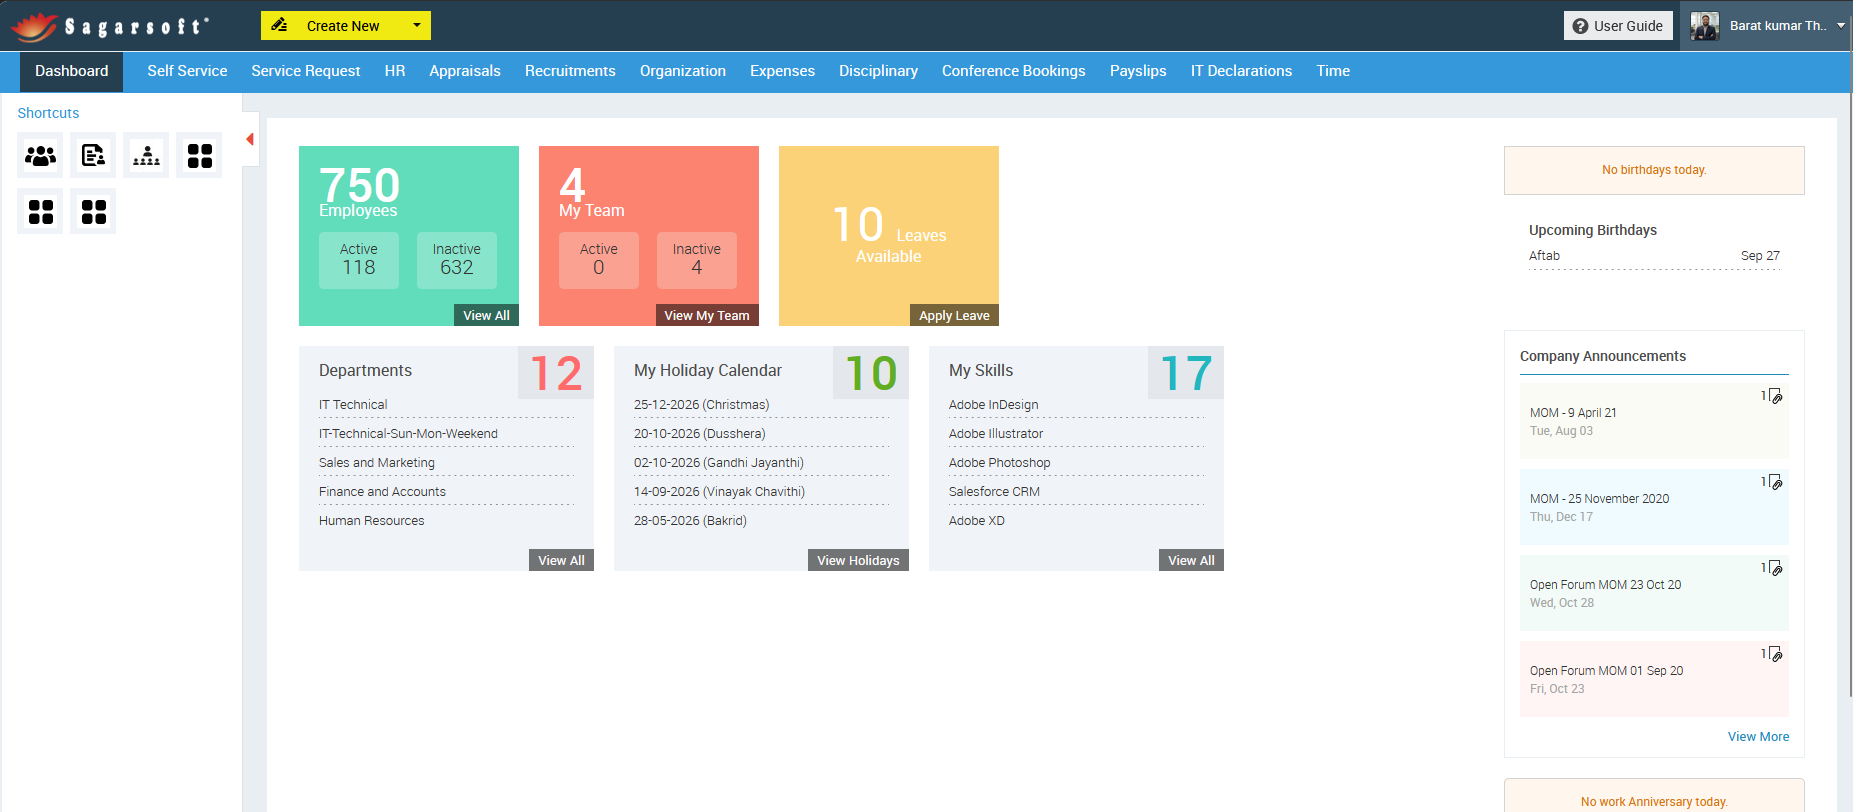Open the IT Declarations menu

pos(1241,71)
